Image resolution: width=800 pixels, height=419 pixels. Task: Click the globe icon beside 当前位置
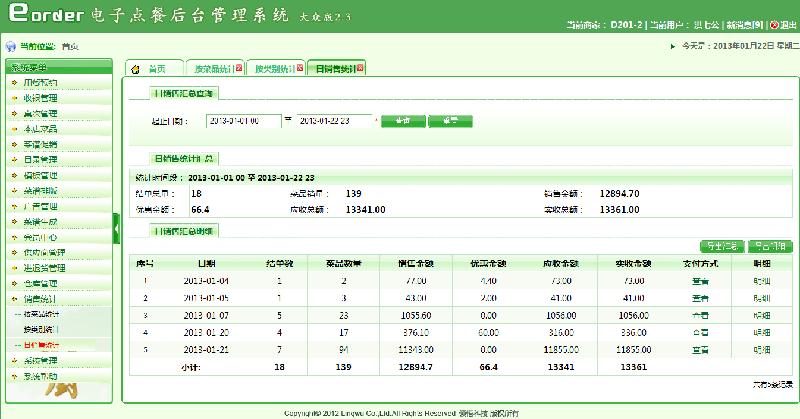point(11,47)
